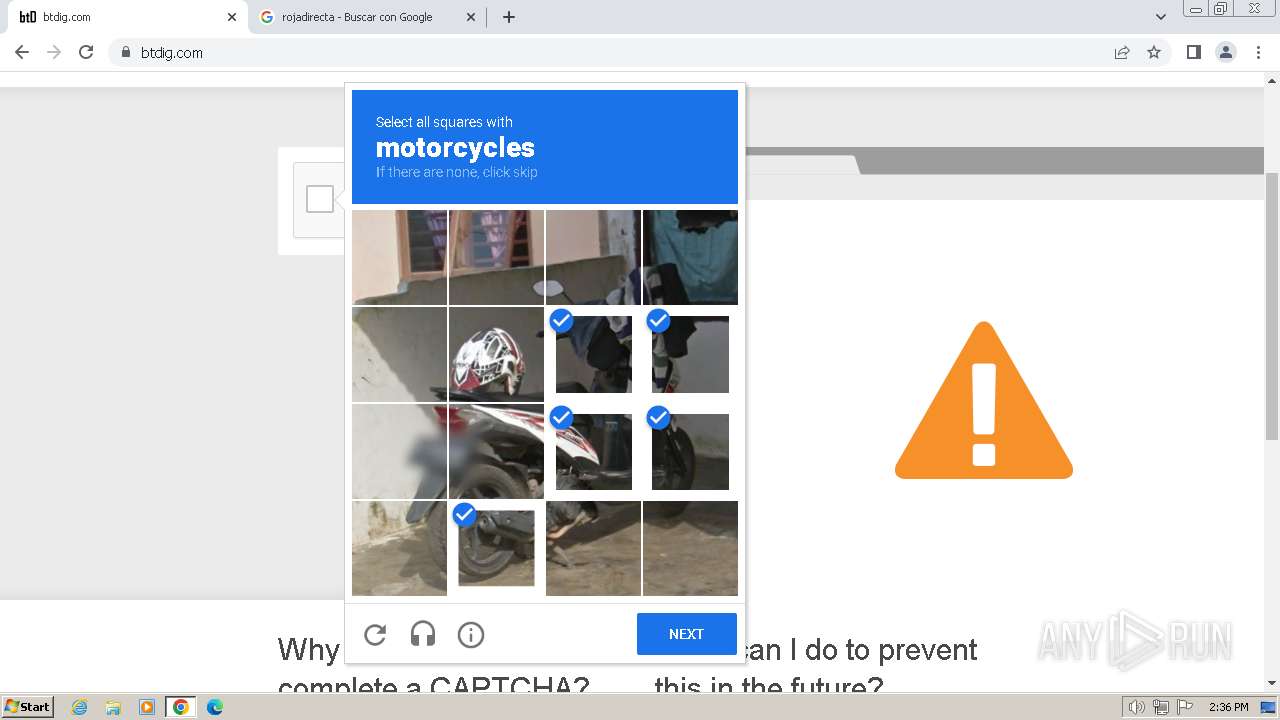Select top-left tile with the window
Viewport: 1280px width, 720px height.
point(399,257)
